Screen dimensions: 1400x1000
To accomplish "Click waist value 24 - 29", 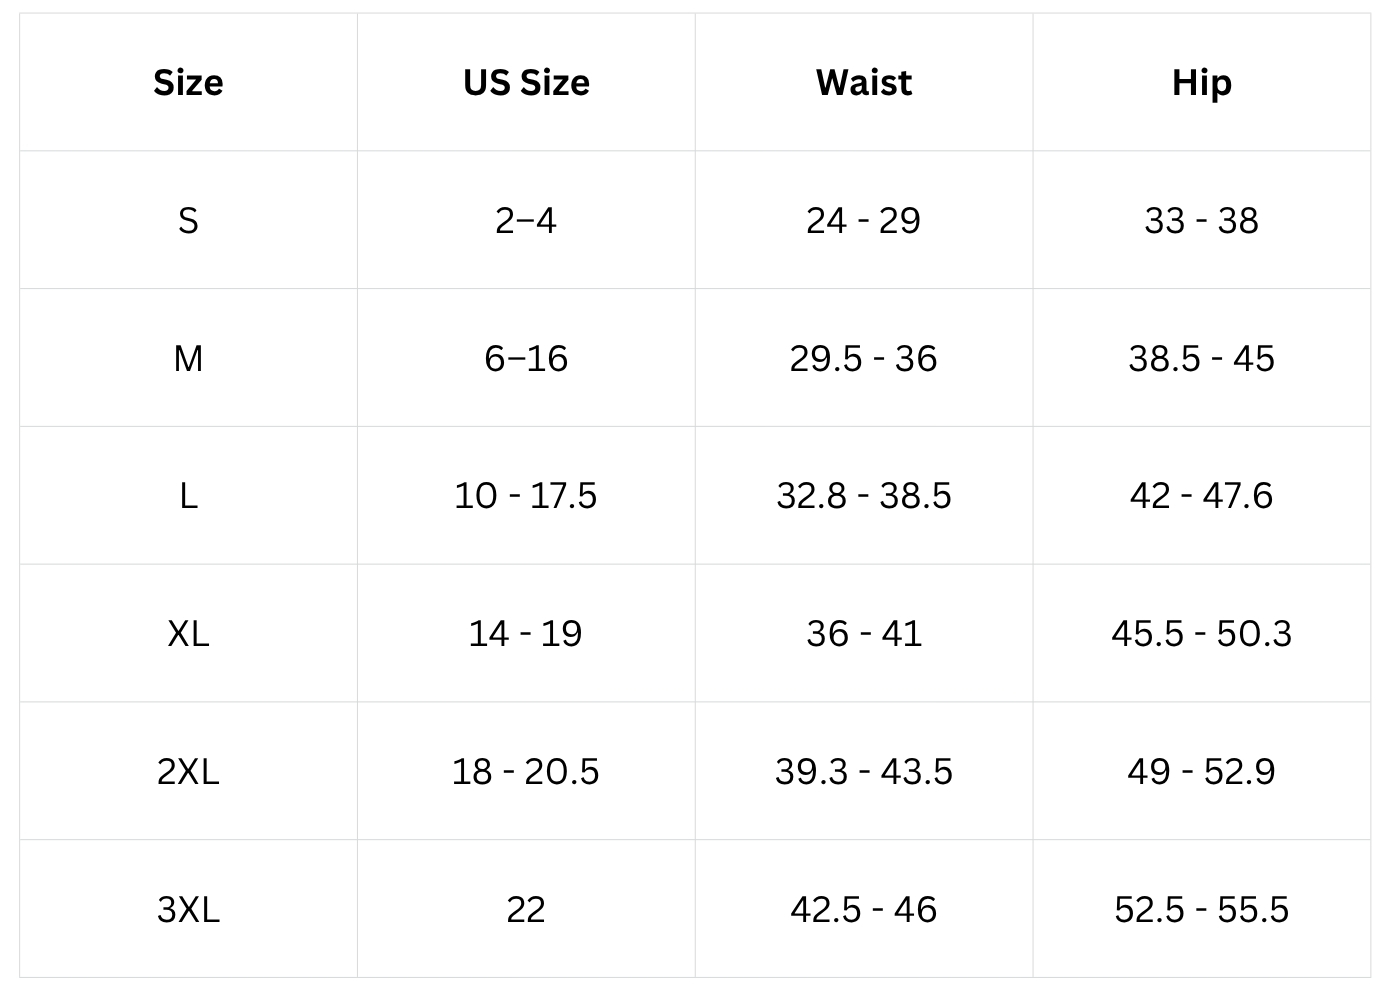I will coord(864,220).
